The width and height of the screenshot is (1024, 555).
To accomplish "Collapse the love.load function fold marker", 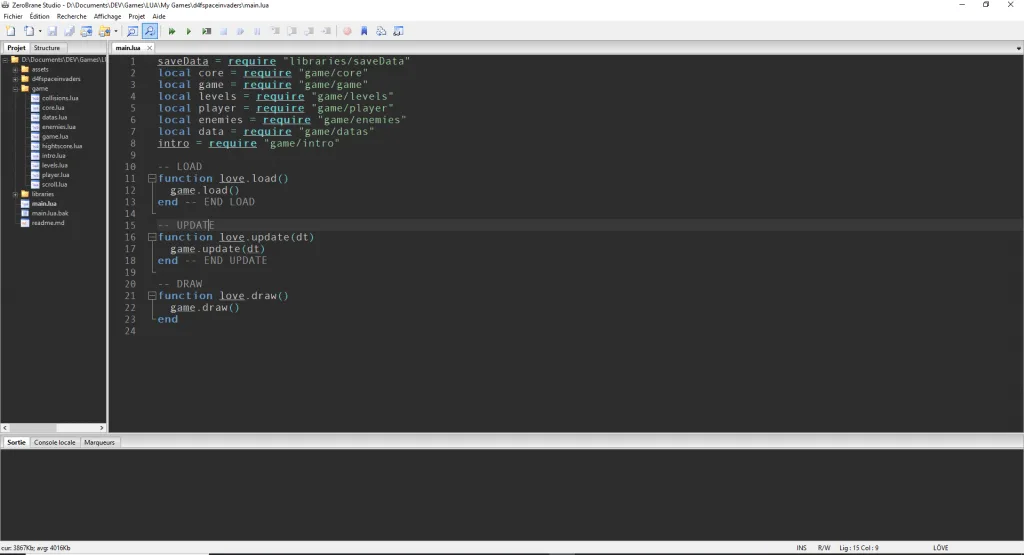I will [152, 179].
